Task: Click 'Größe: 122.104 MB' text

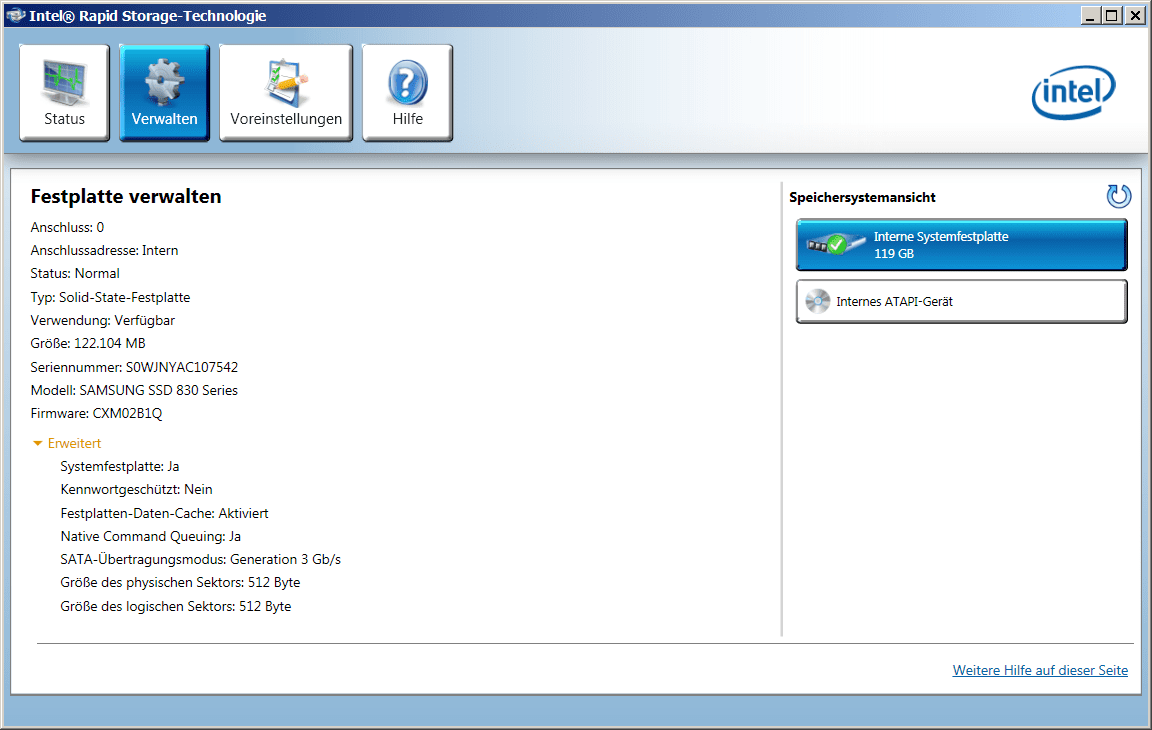Action: 88,343
